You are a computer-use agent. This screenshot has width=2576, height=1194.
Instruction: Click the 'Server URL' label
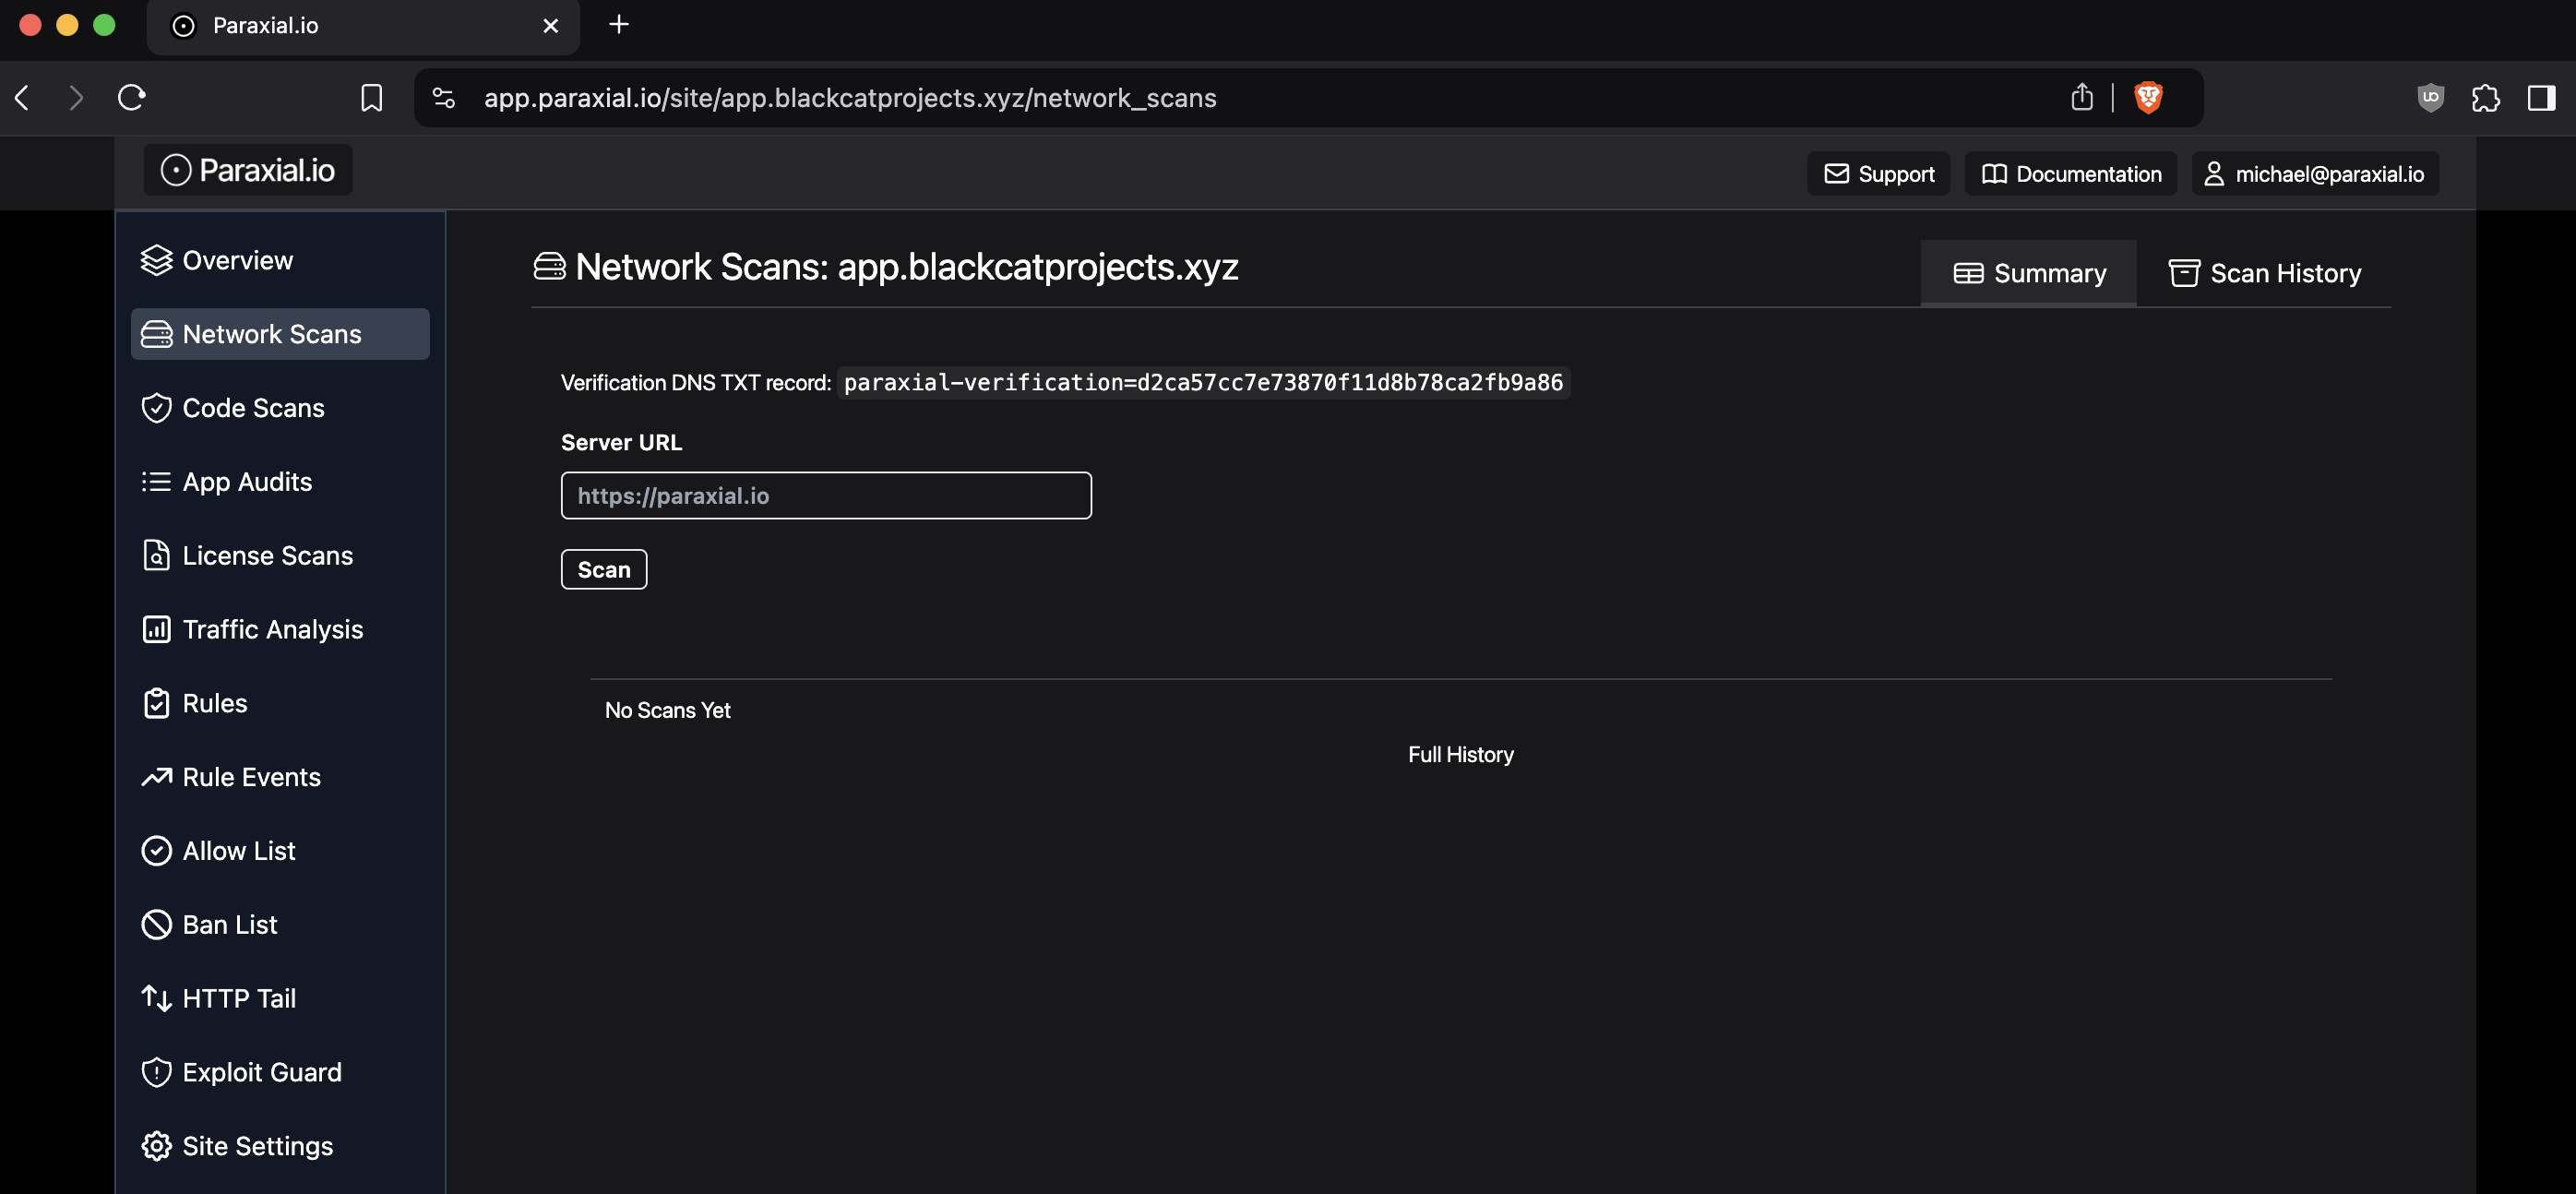click(621, 442)
